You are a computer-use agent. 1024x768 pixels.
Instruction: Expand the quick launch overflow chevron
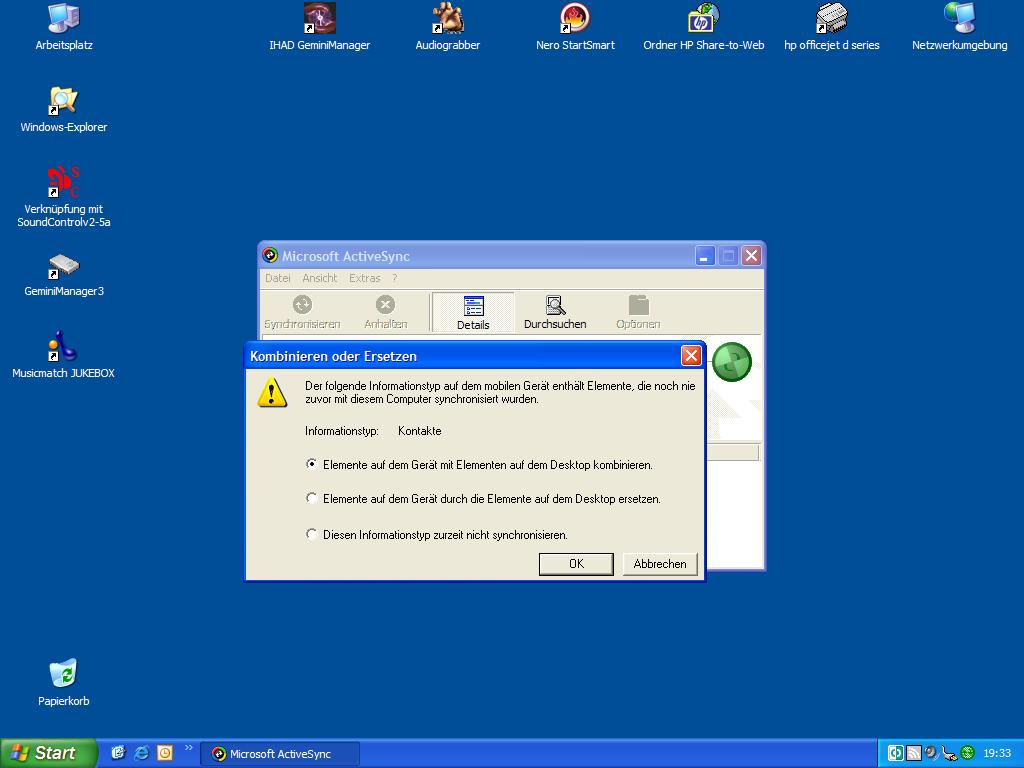point(189,748)
